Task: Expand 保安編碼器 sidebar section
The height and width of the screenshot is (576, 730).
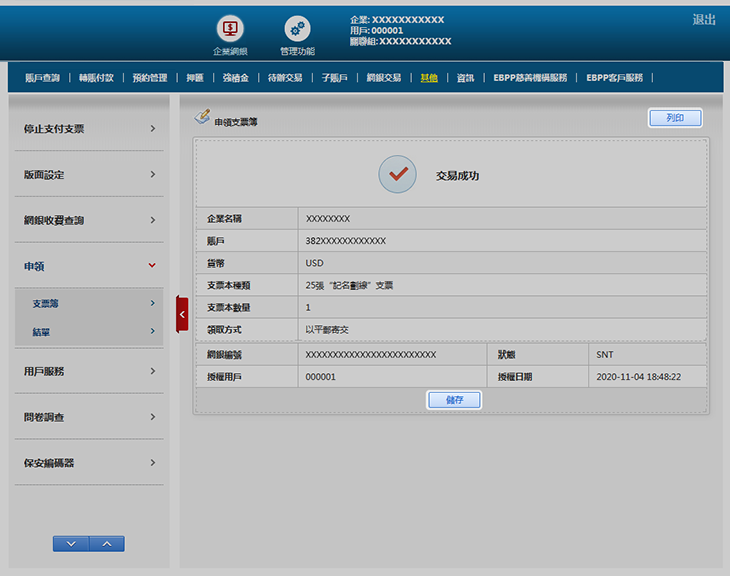Action: click(89, 463)
